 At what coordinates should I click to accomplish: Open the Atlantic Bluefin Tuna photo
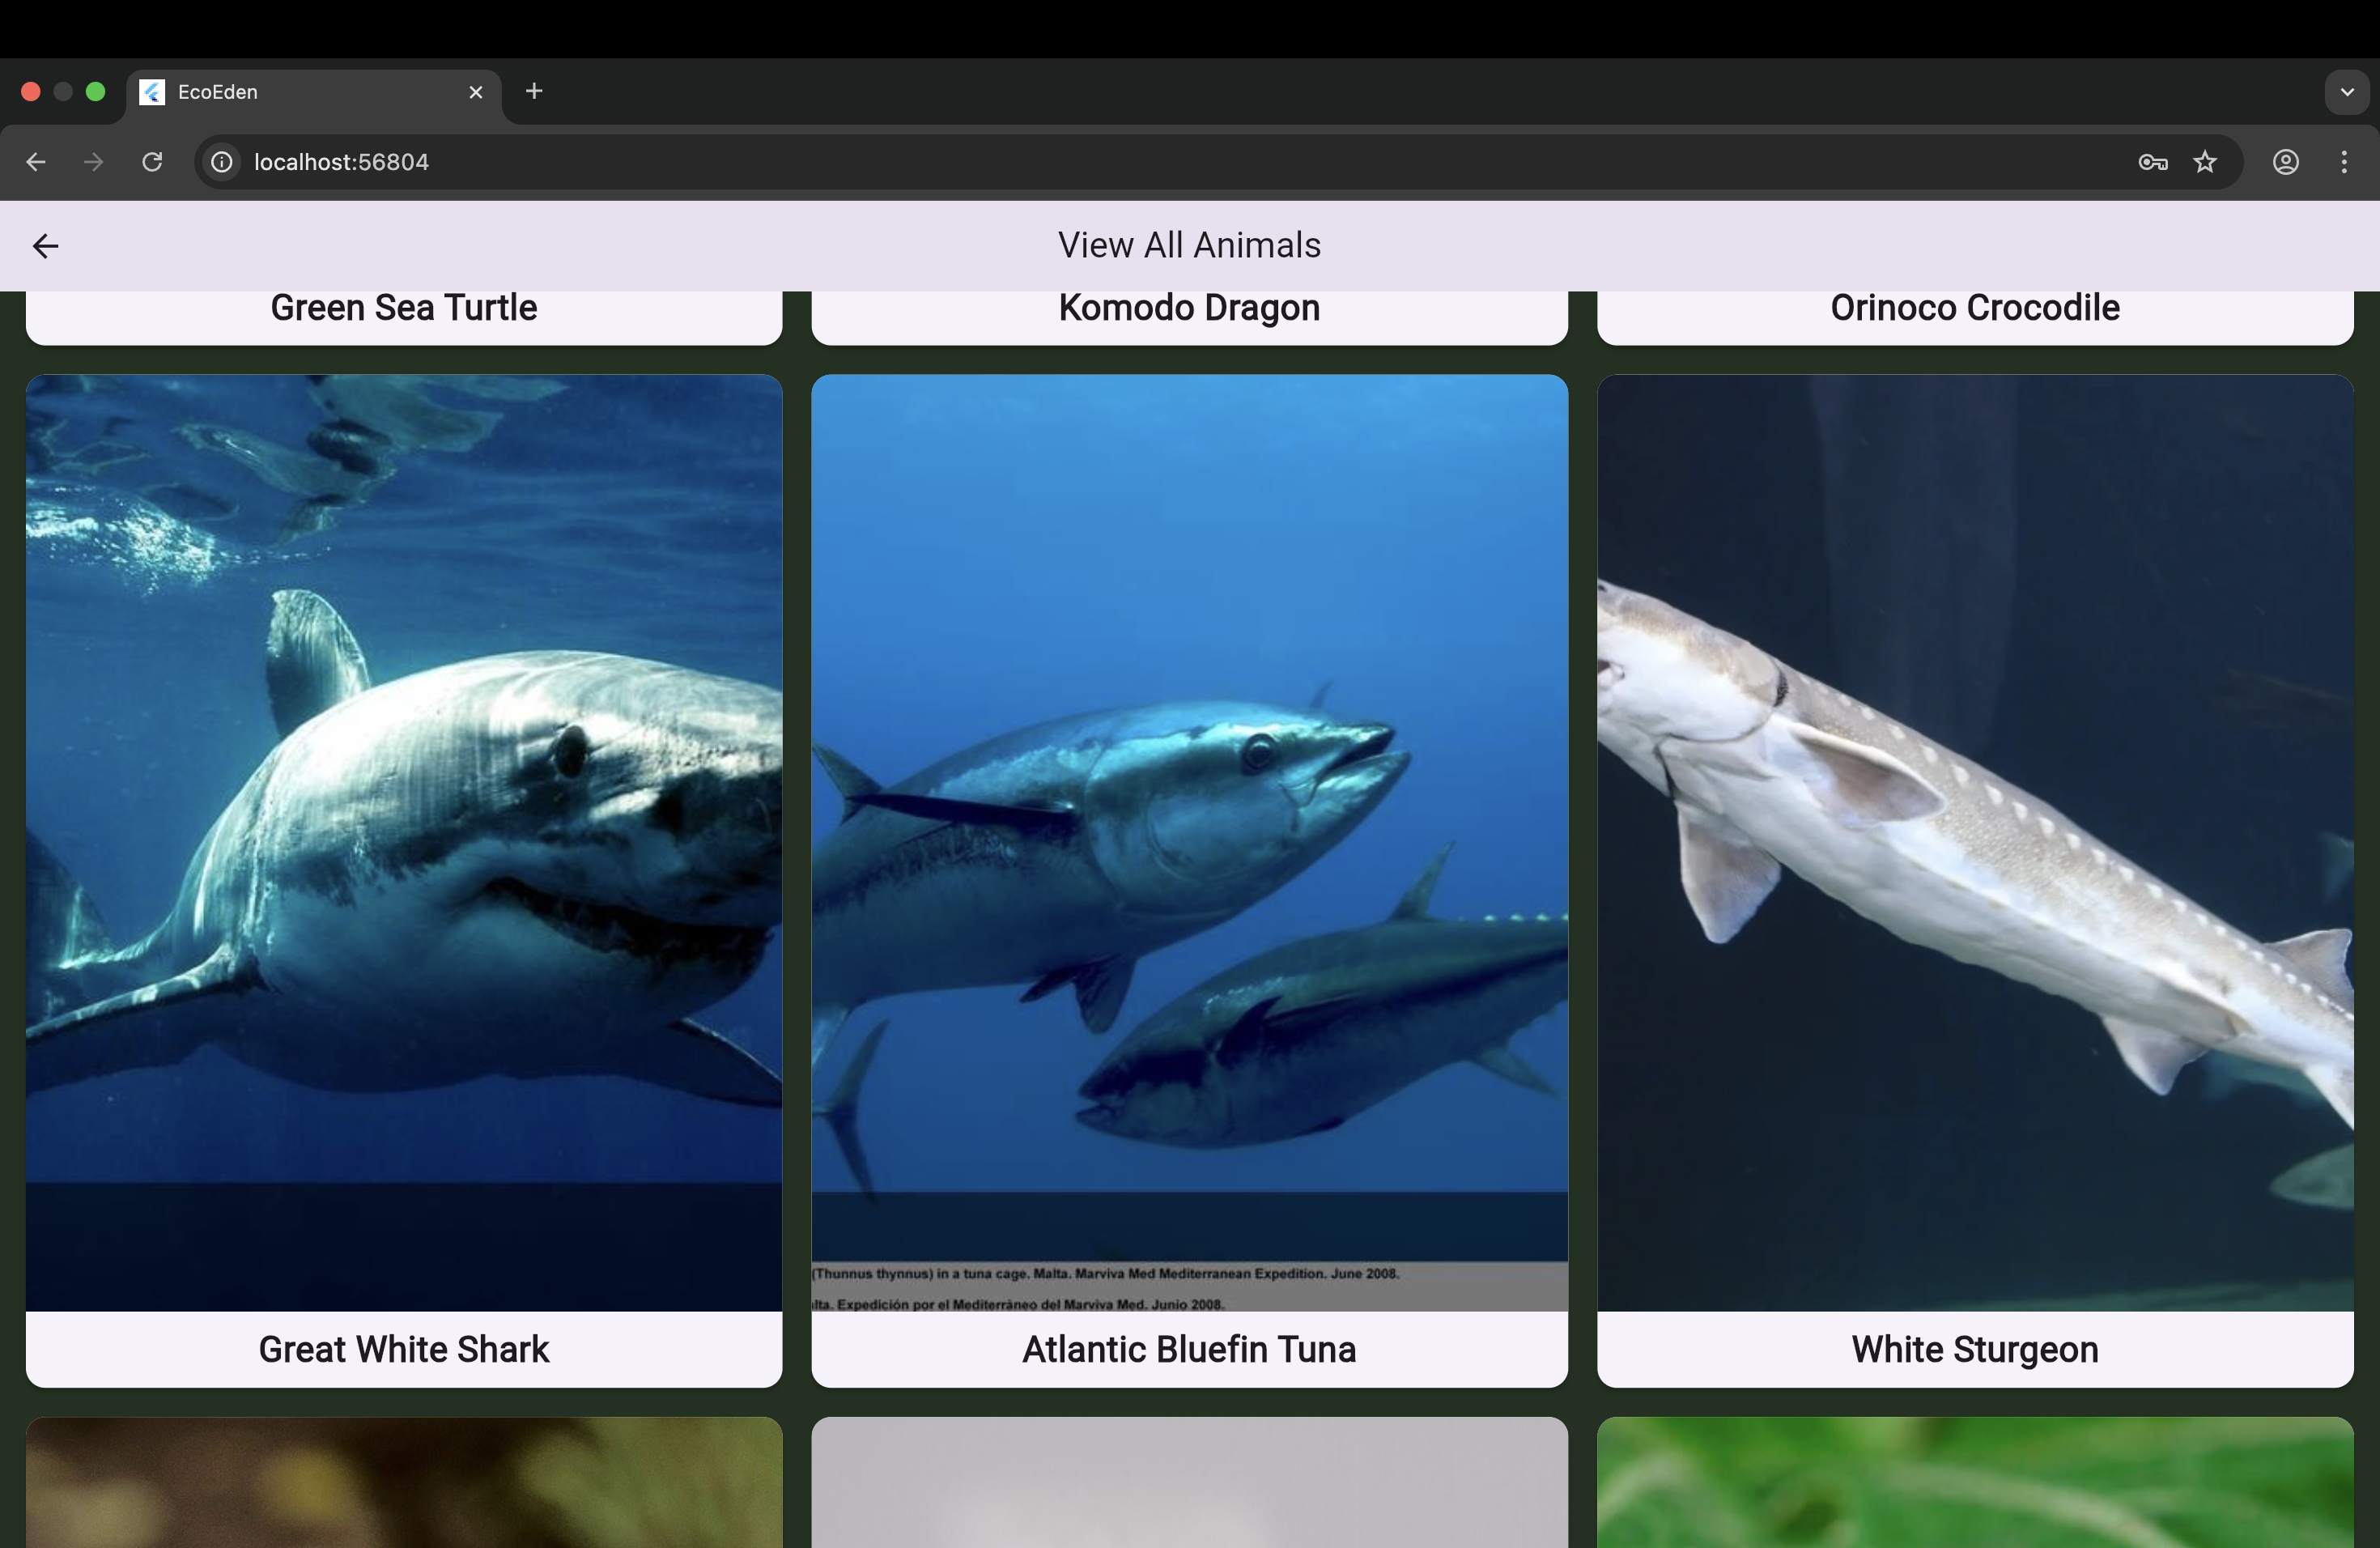(x=1189, y=842)
